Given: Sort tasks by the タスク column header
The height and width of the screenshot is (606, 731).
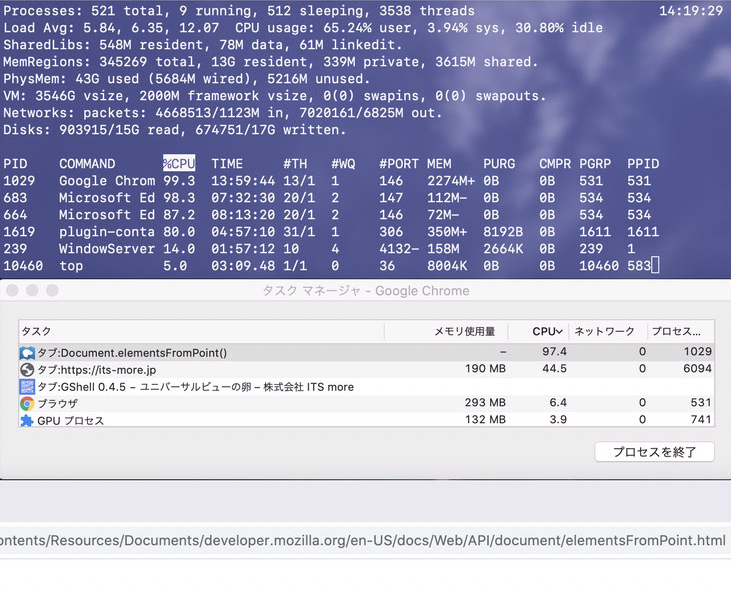Looking at the screenshot, I should pos(200,331).
